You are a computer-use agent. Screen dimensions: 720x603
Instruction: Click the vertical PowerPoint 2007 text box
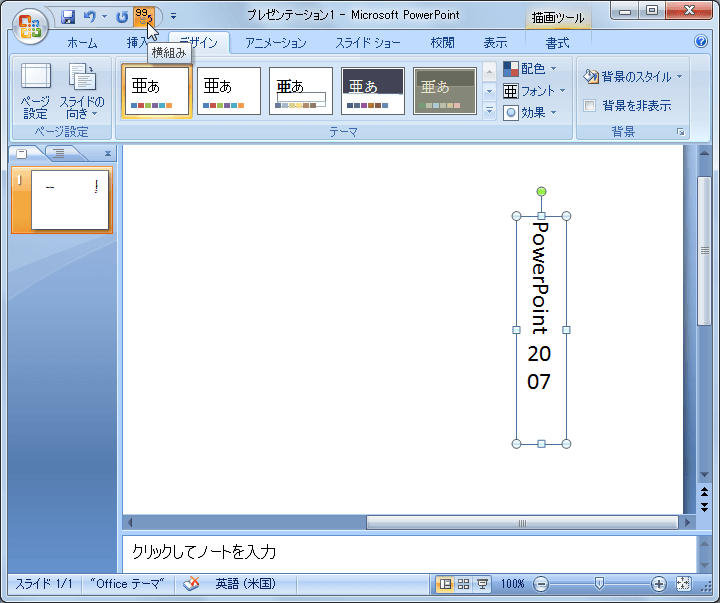(x=541, y=330)
